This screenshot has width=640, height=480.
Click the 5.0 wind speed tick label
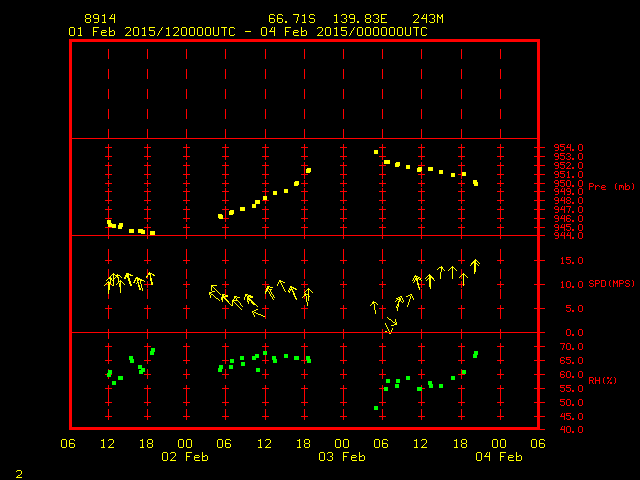[574, 309]
